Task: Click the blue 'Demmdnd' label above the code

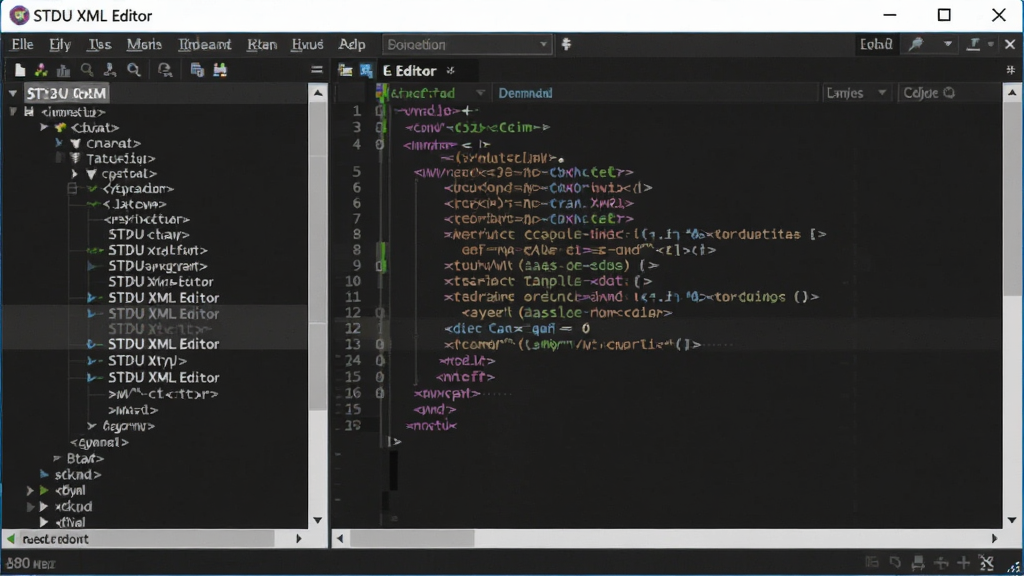Action: [525, 93]
